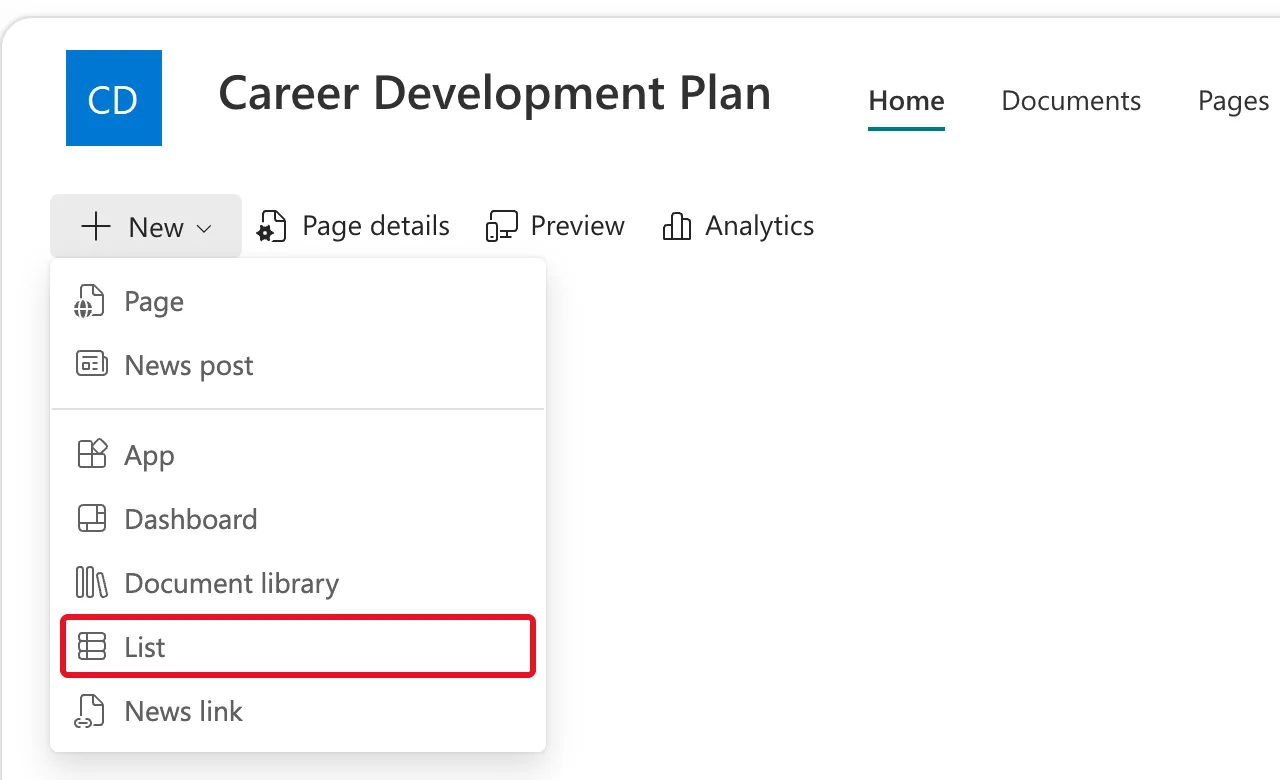1280x780 pixels.
Task: Choose App from the New menu
Action: pos(298,455)
